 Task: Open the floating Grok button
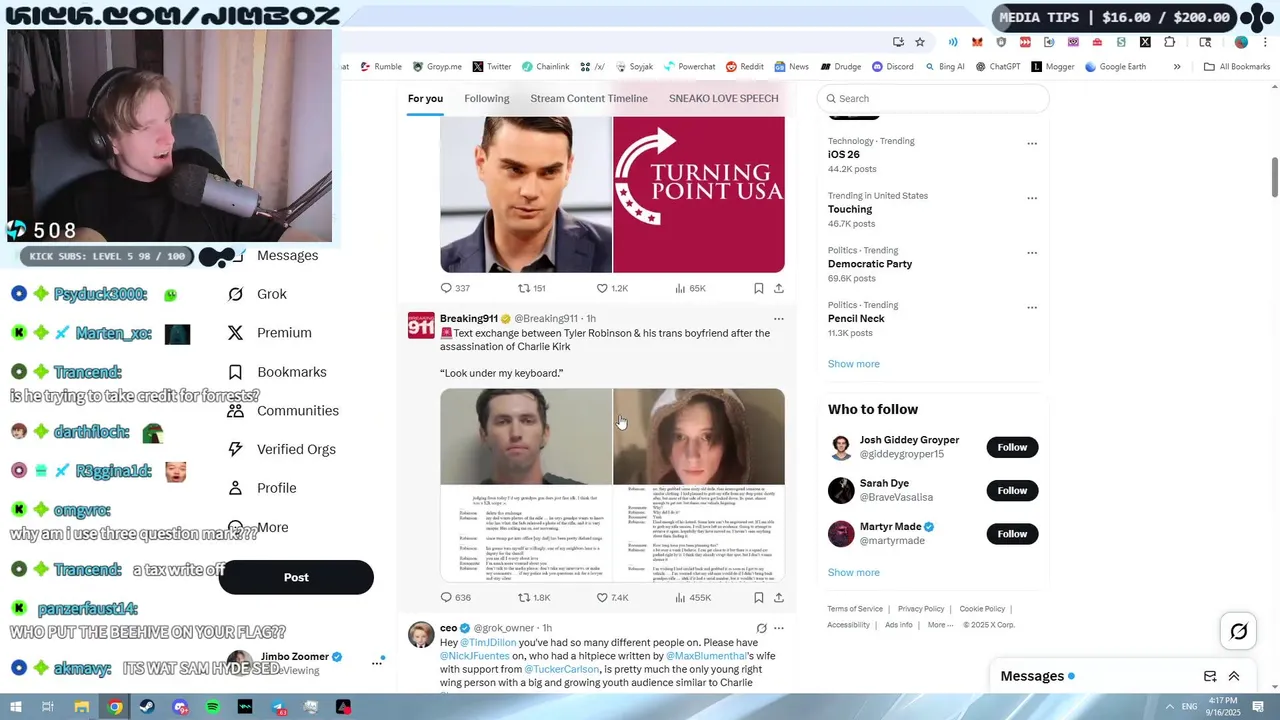(1239, 631)
